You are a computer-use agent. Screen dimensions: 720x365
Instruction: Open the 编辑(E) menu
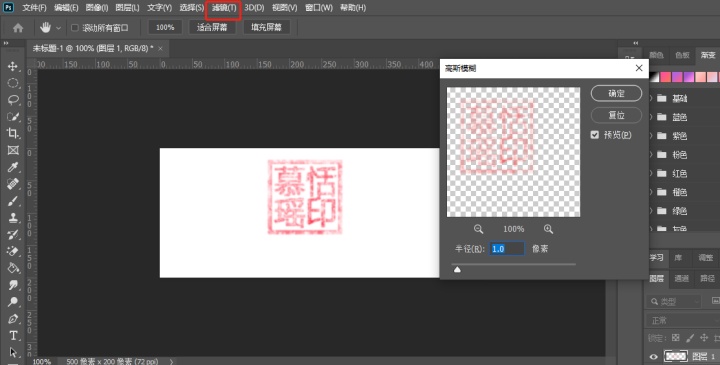(66, 8)
